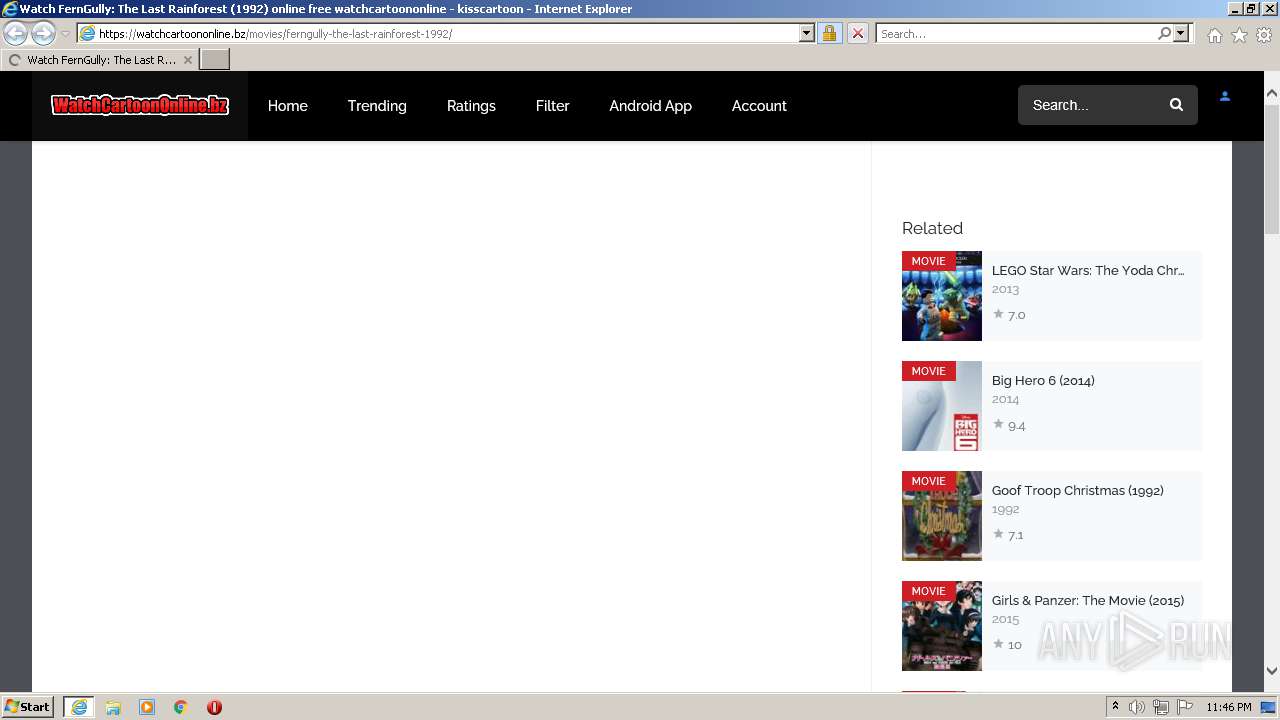Open Windows Explorer folder taskbar icon
Image resolution: width=1280 pixels, height=720 pixels.
tap(113, 707)
